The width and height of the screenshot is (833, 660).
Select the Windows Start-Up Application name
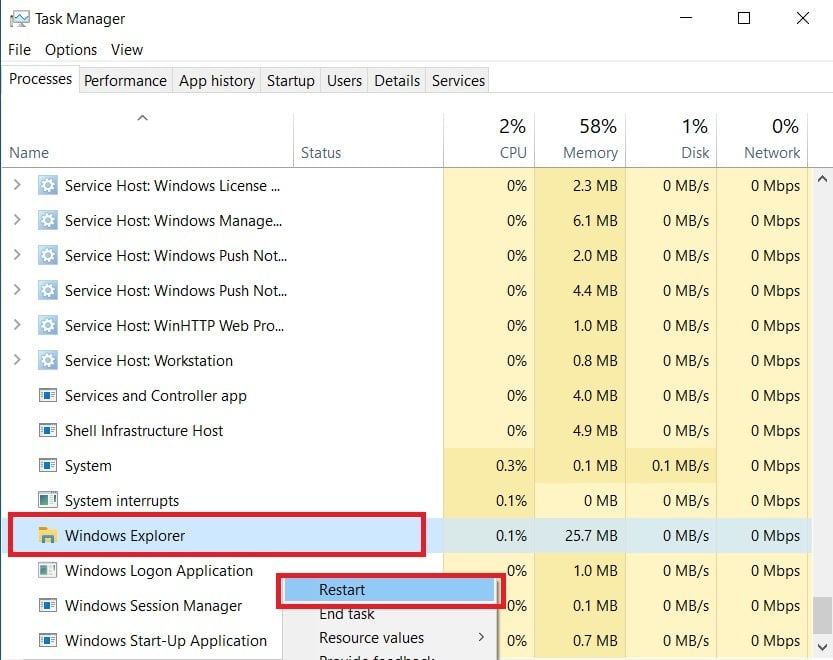click(166, 641)
